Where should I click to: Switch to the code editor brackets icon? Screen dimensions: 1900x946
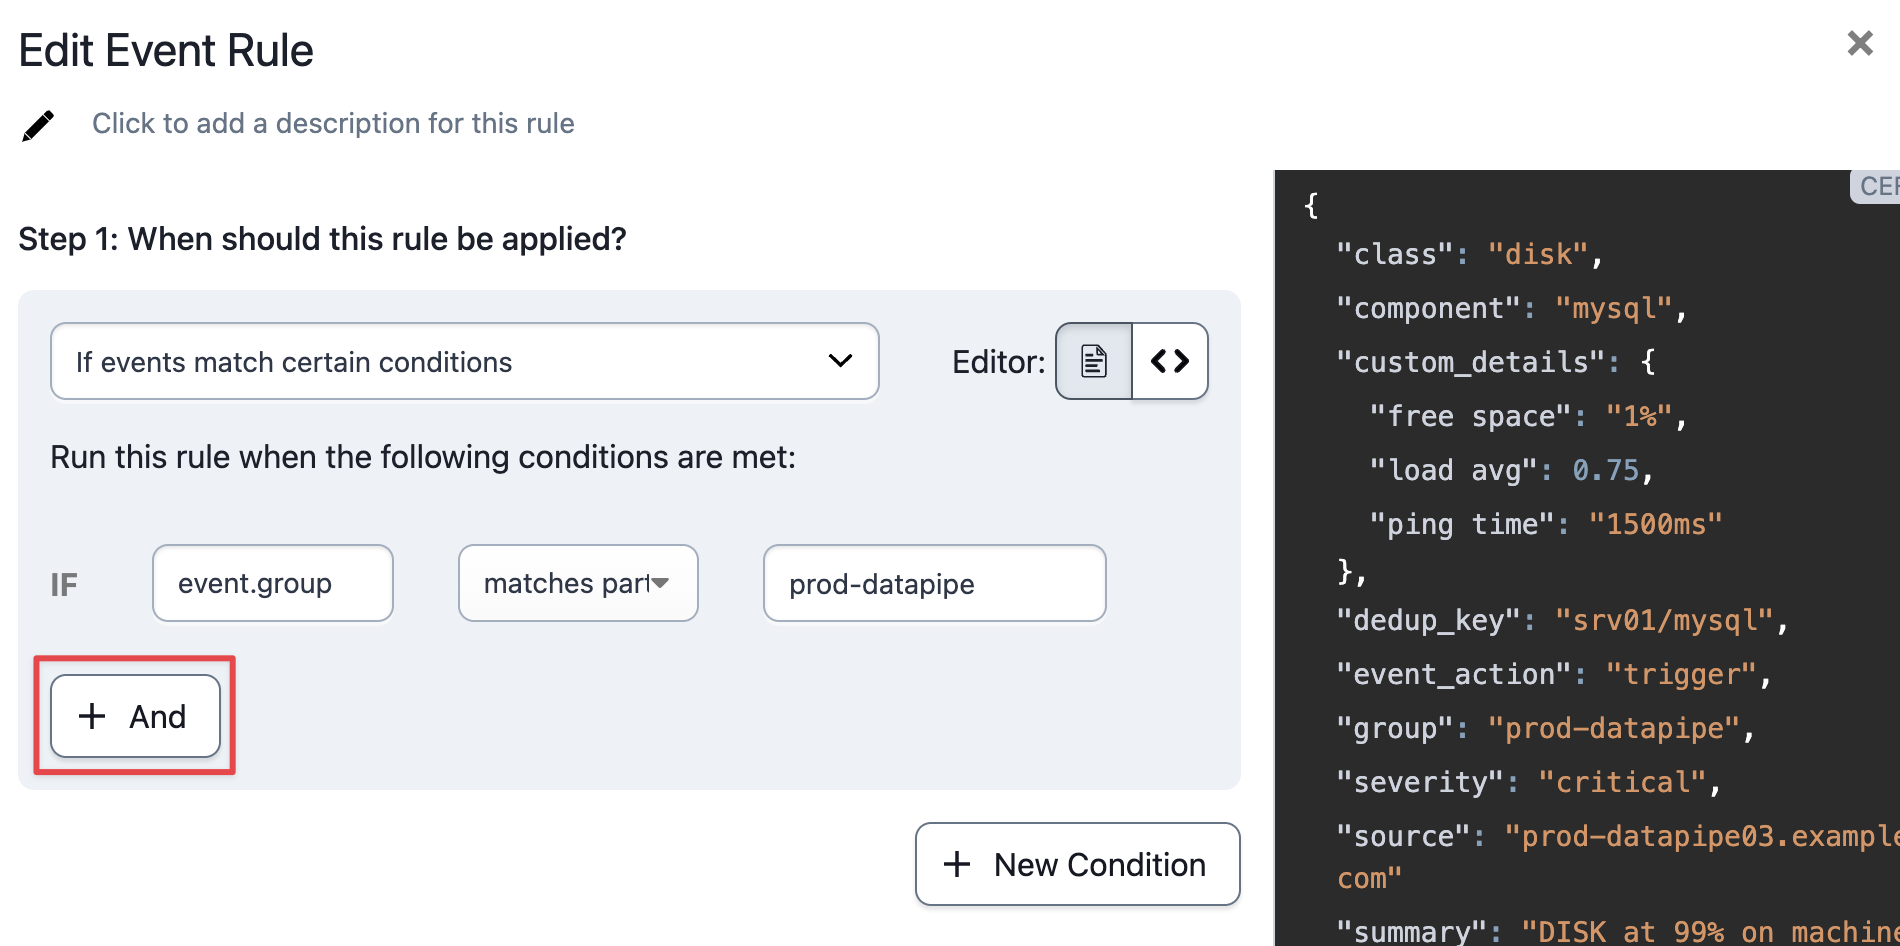[1169, 361]
